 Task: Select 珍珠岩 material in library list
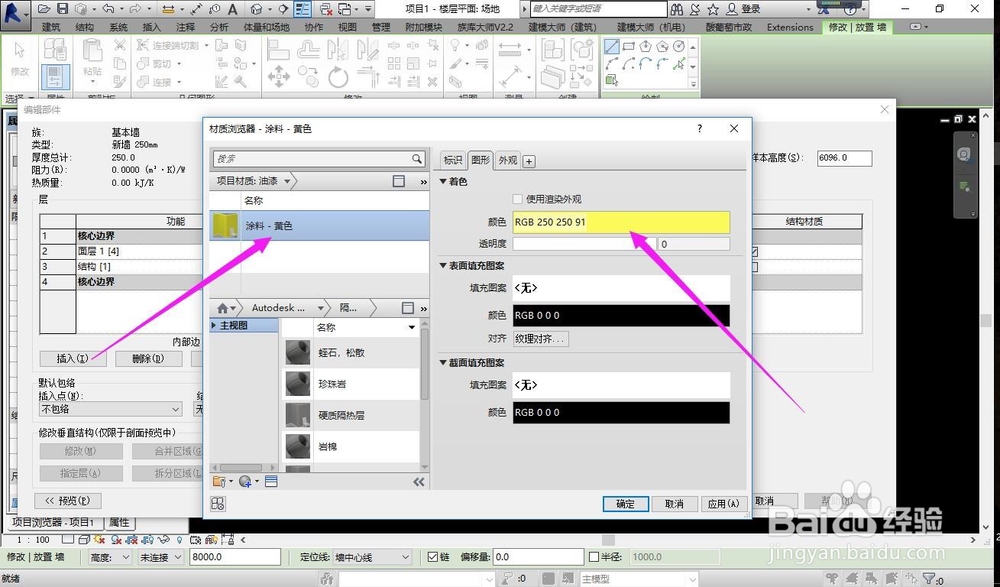(x=351, y=384)
